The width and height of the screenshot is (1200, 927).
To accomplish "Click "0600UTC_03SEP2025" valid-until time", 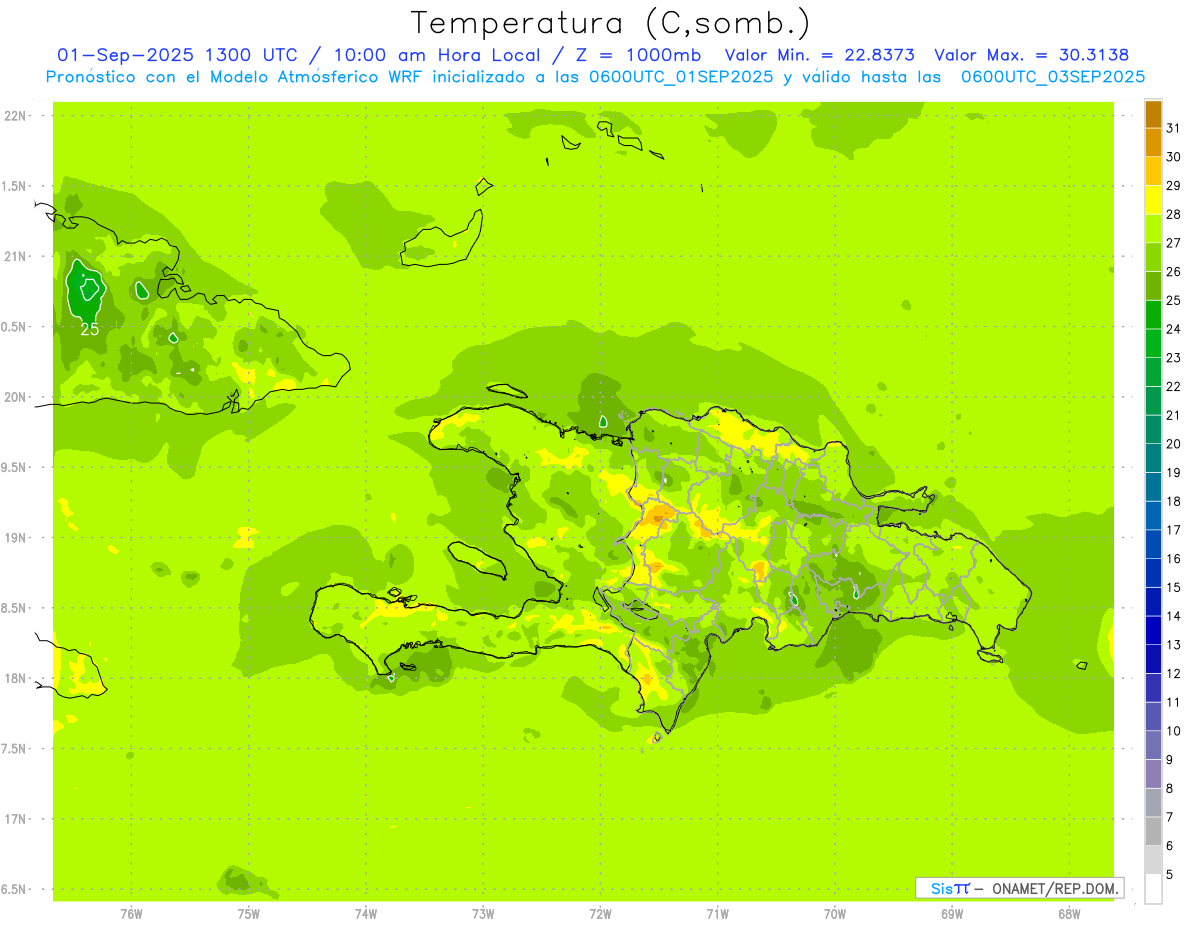I will click(1052, 77).
